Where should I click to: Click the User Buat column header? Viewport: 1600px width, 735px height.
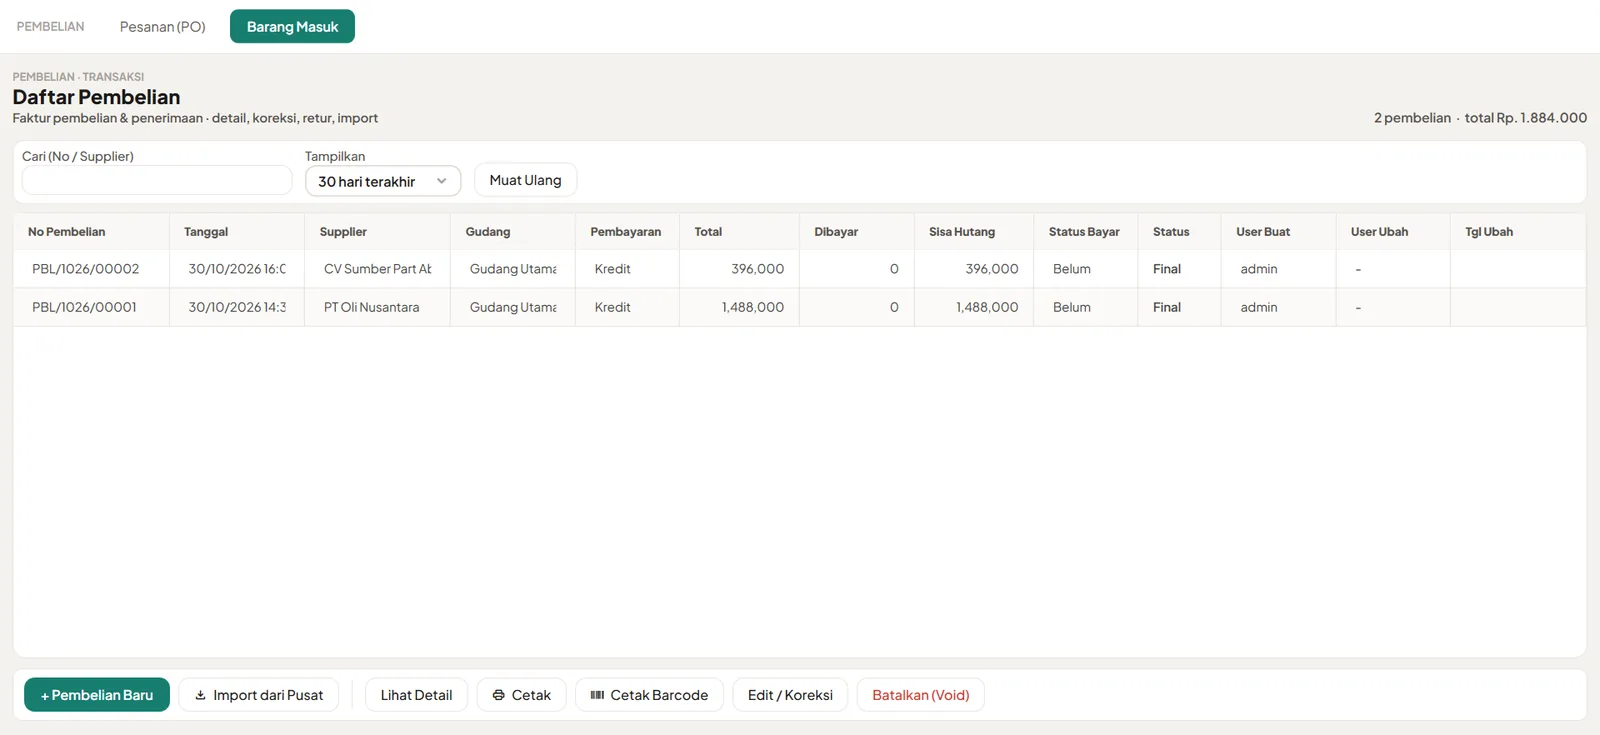pos(1278,232)
